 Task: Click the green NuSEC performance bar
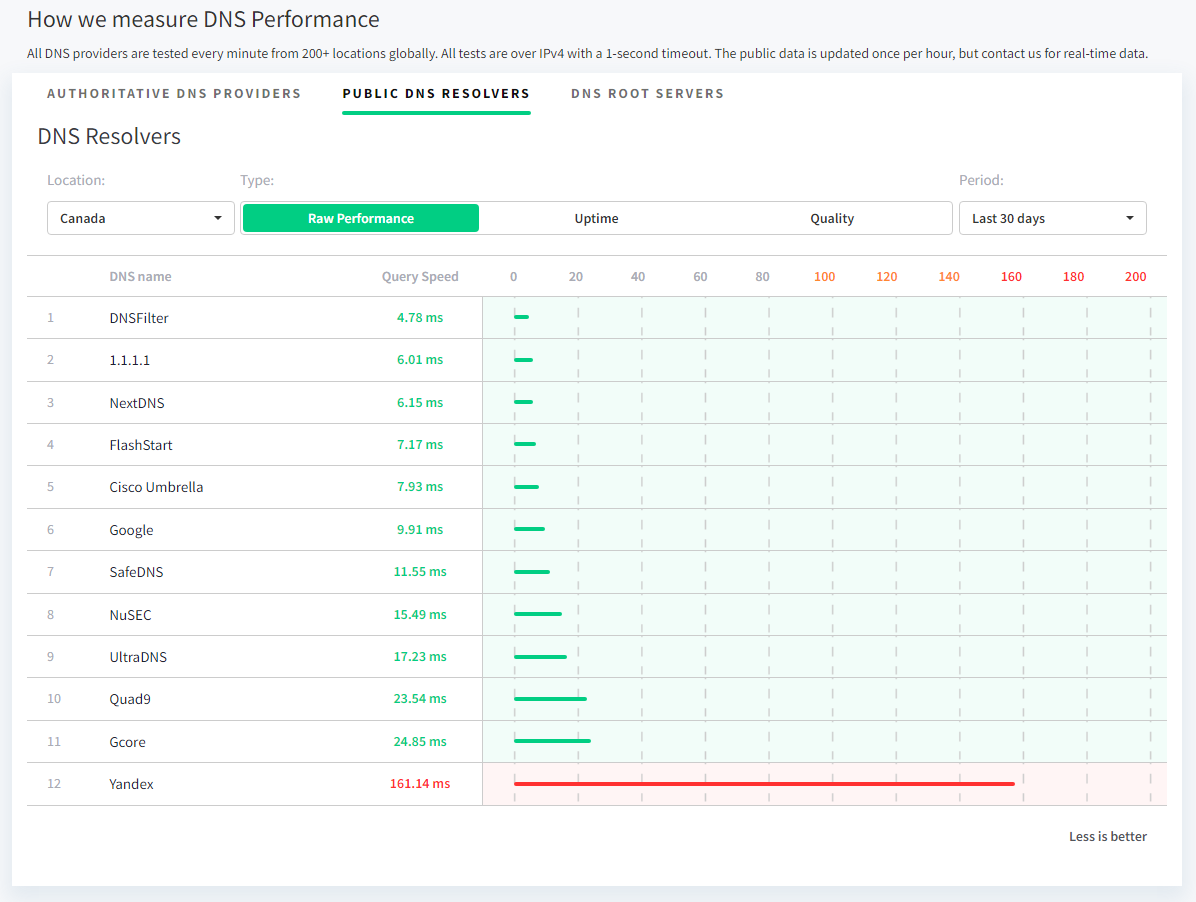click(x=538, y=614)
